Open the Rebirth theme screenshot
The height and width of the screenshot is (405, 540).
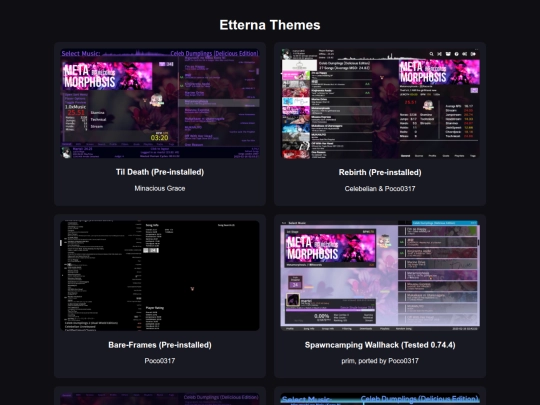point(380,104)
